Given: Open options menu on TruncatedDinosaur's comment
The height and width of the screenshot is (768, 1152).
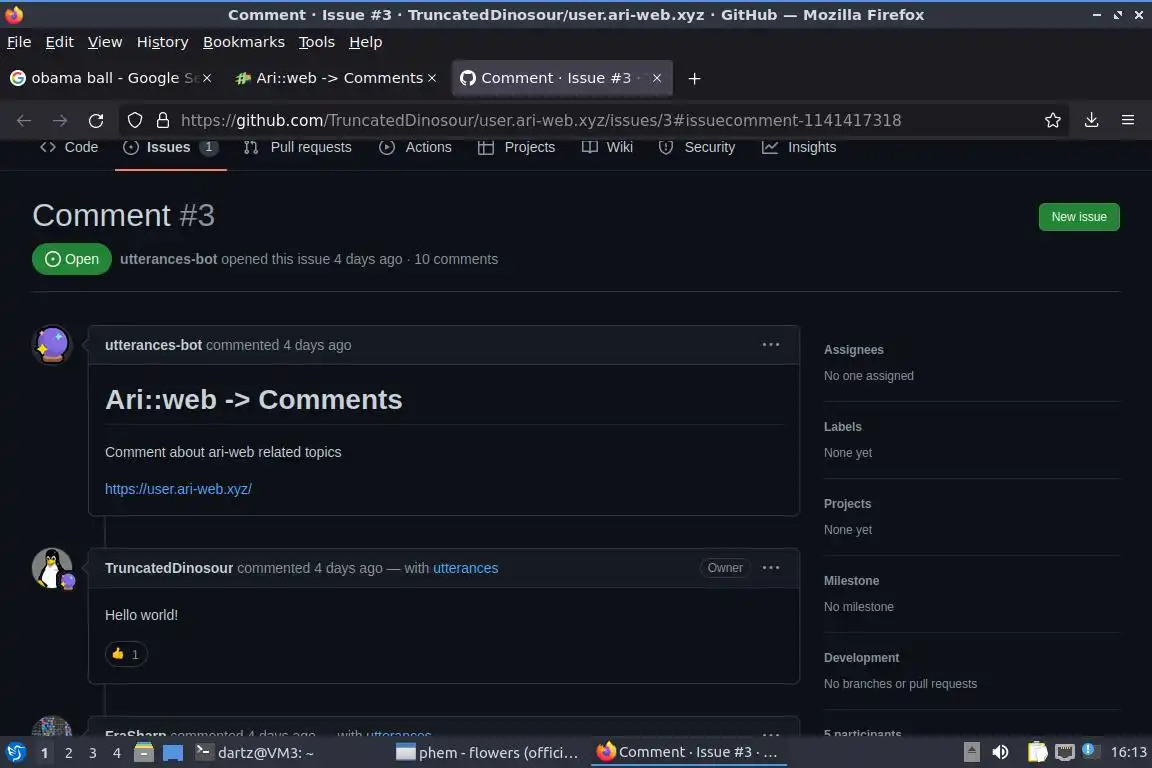Looking at the screenshot, I should (x=770, y=568).
